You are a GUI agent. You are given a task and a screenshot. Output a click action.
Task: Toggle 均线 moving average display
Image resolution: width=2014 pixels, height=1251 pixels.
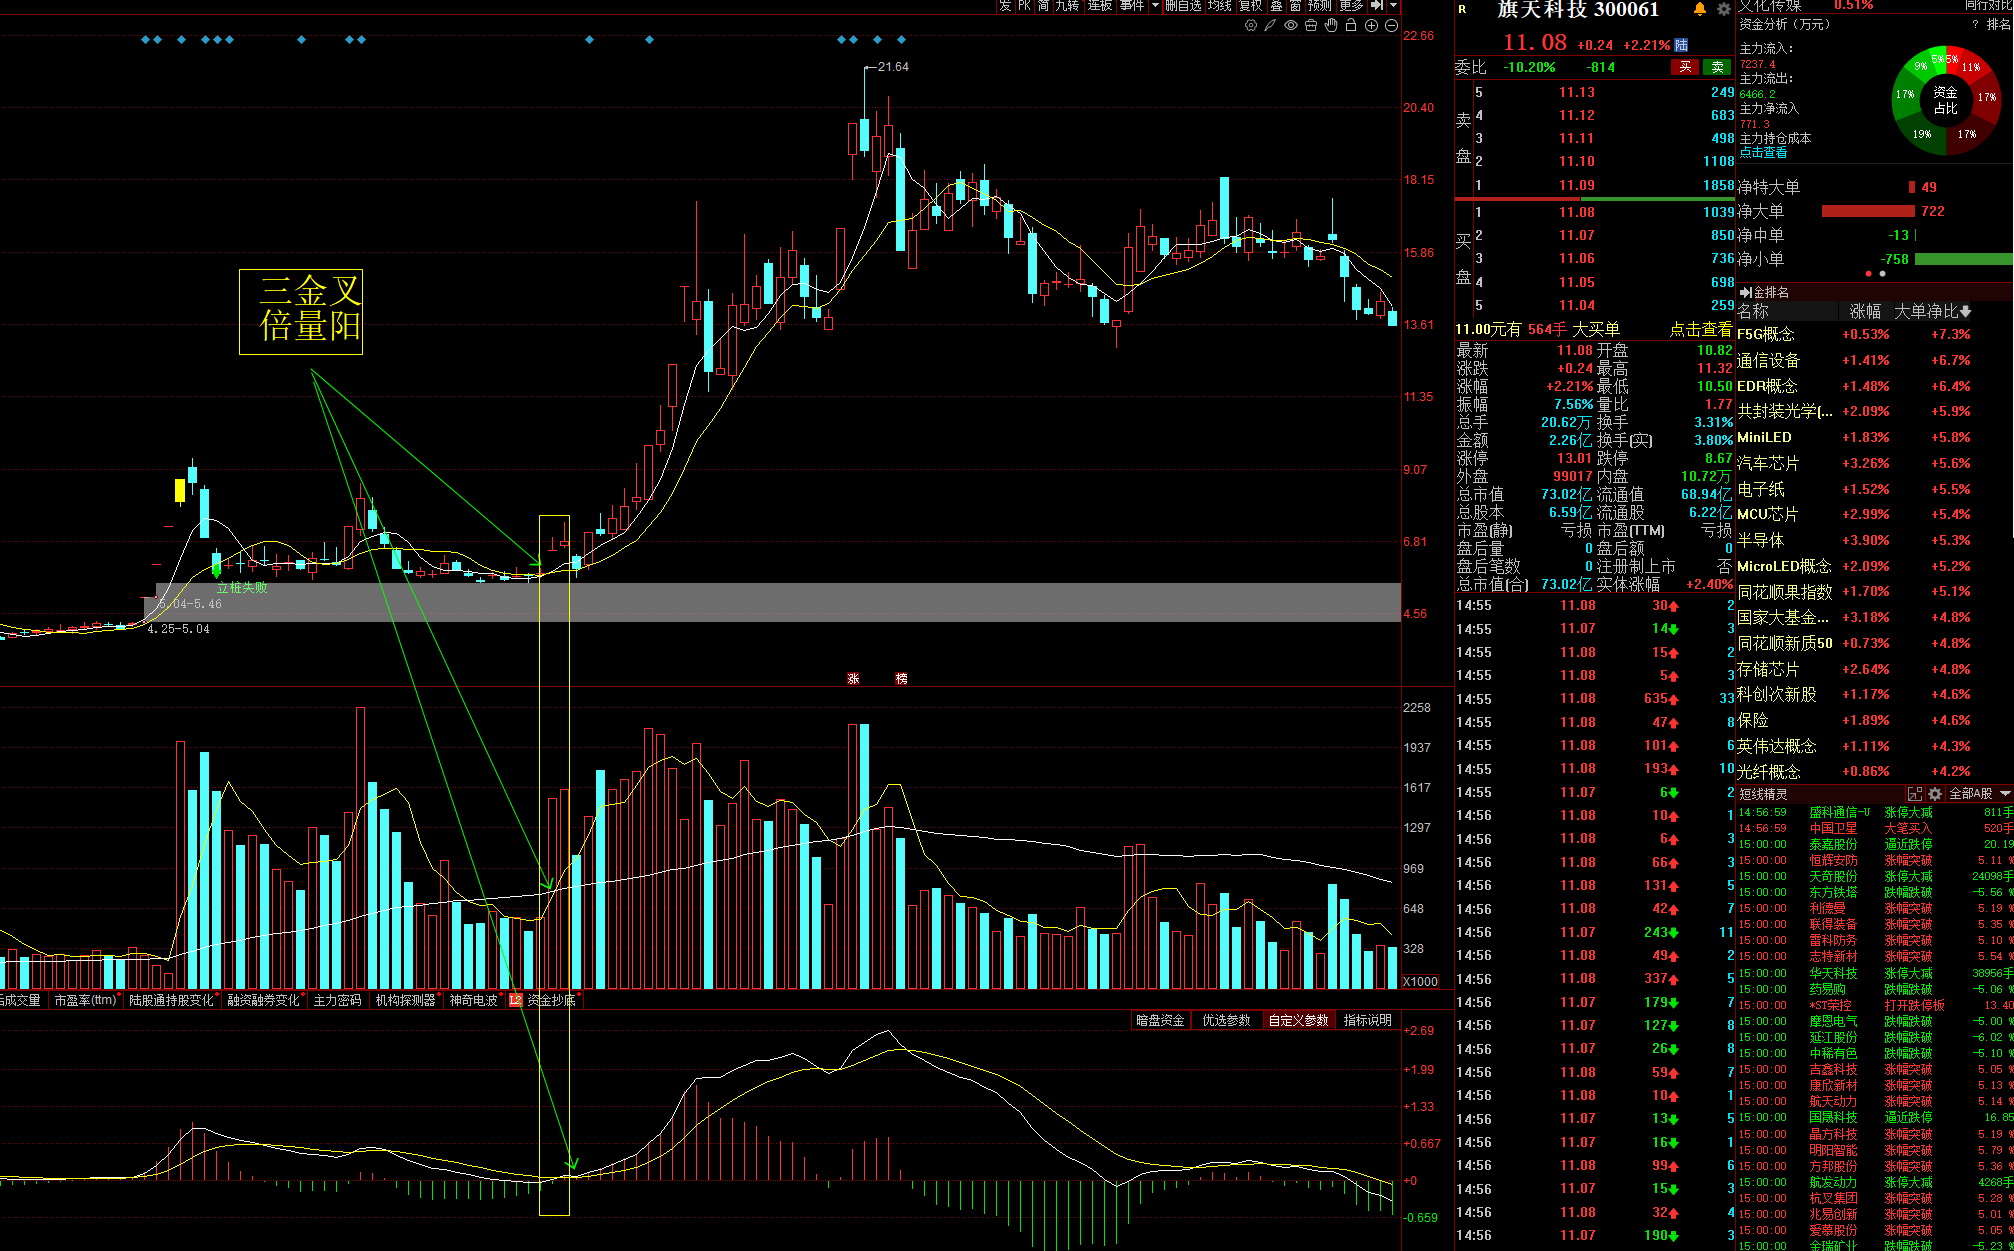(x=1219, y=6)
